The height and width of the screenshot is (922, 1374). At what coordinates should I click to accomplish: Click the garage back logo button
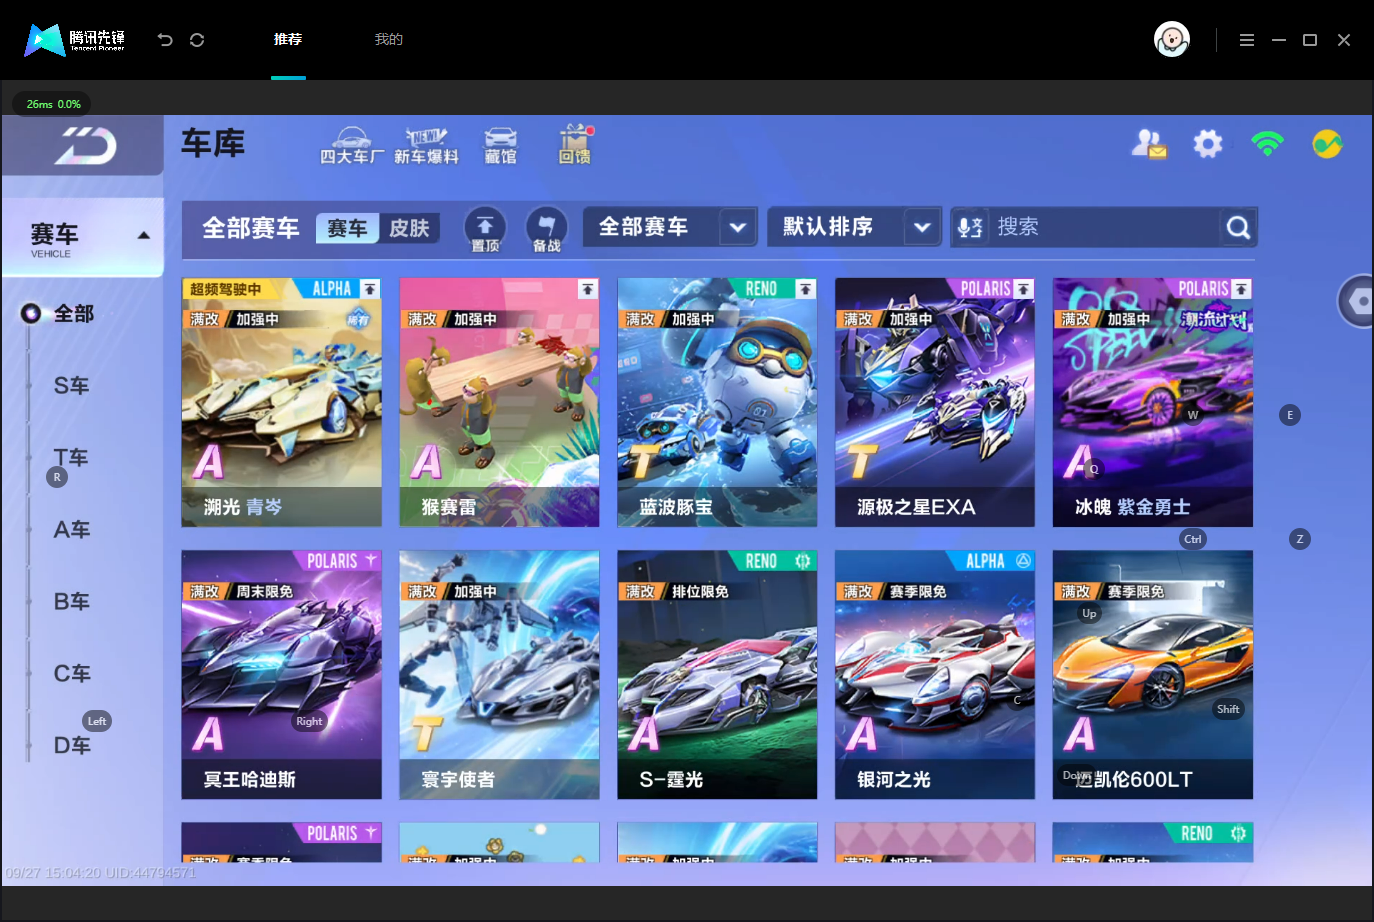[83, 146]
